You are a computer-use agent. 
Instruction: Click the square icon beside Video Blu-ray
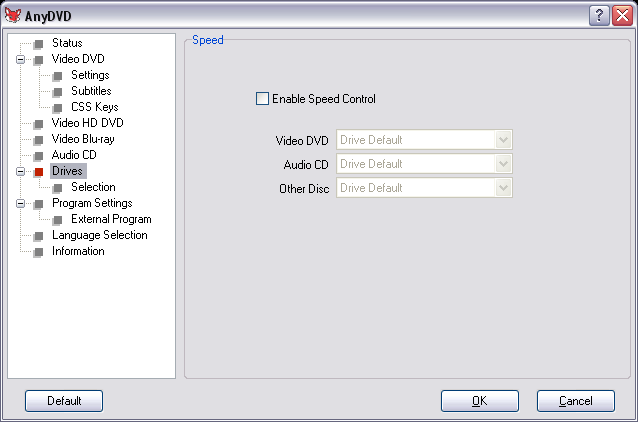pos(39,140)
